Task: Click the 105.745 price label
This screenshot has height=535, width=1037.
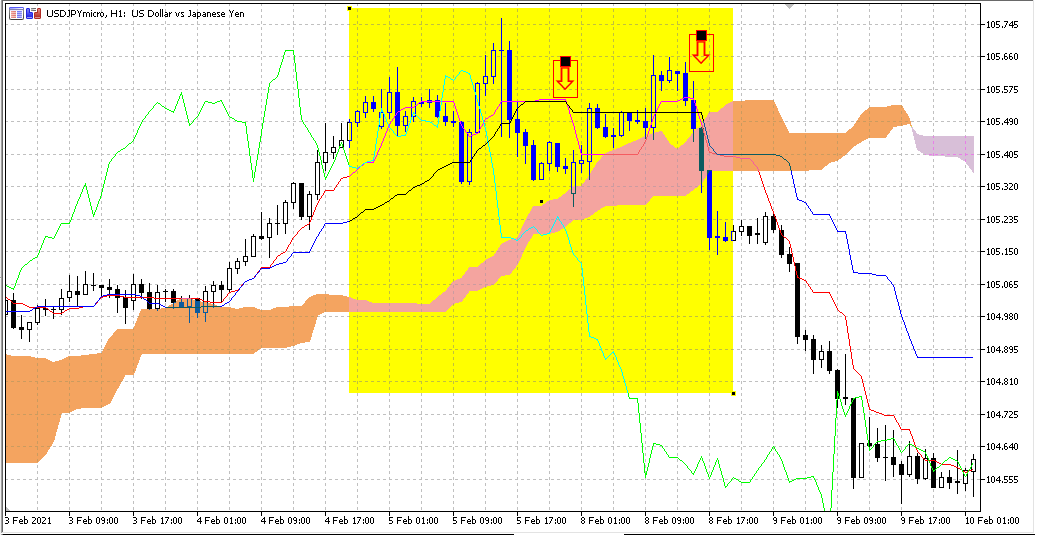Action: tap(1002, 24)
